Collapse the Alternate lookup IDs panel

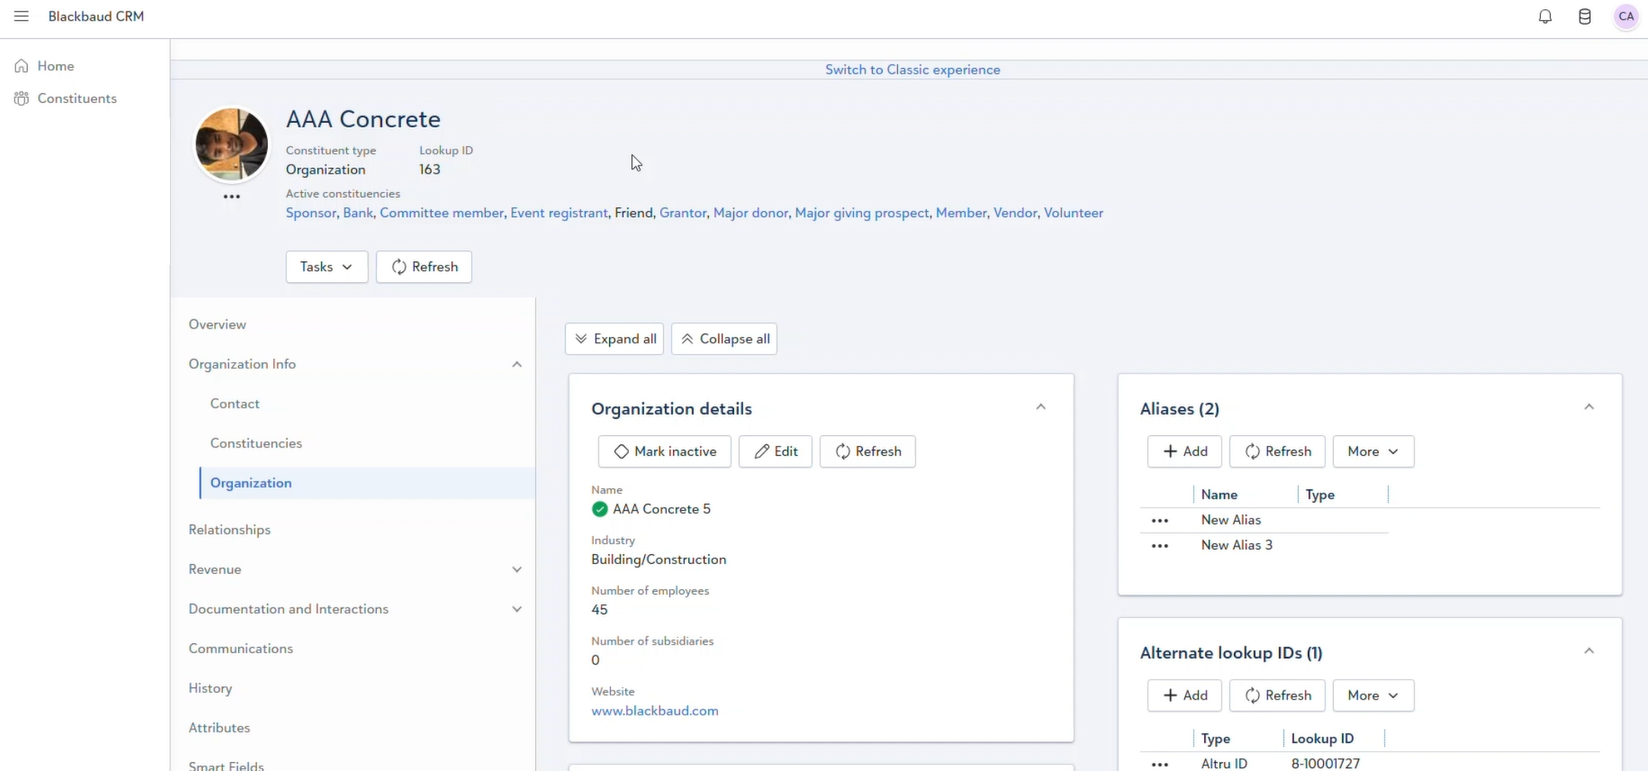pos(1589,651)
